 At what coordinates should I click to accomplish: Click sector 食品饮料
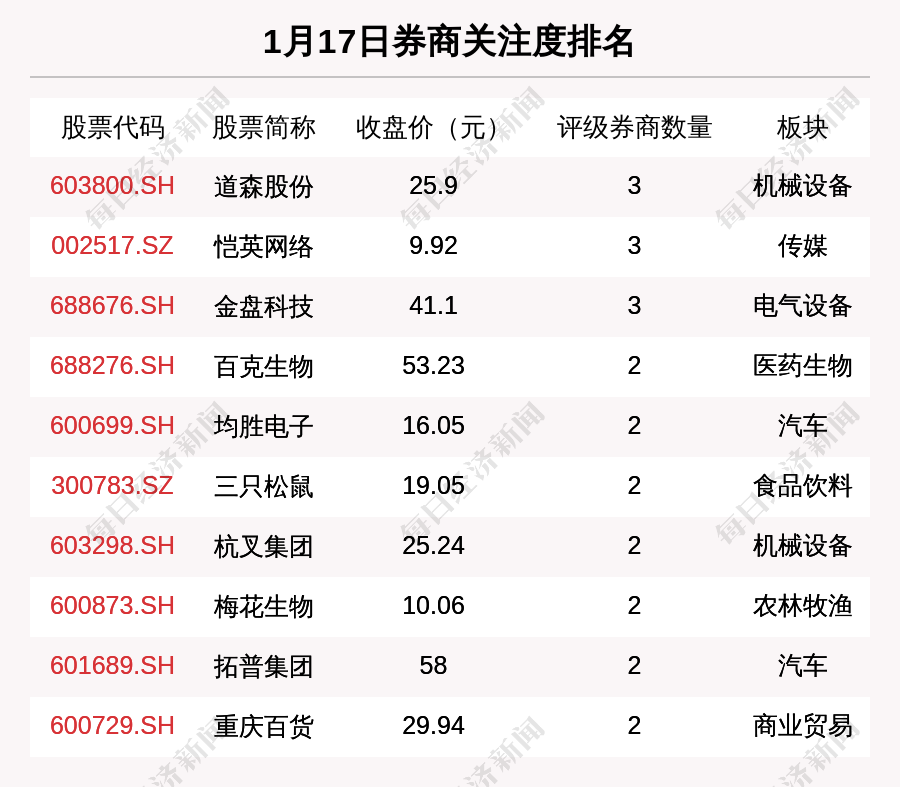pos(802,486)
